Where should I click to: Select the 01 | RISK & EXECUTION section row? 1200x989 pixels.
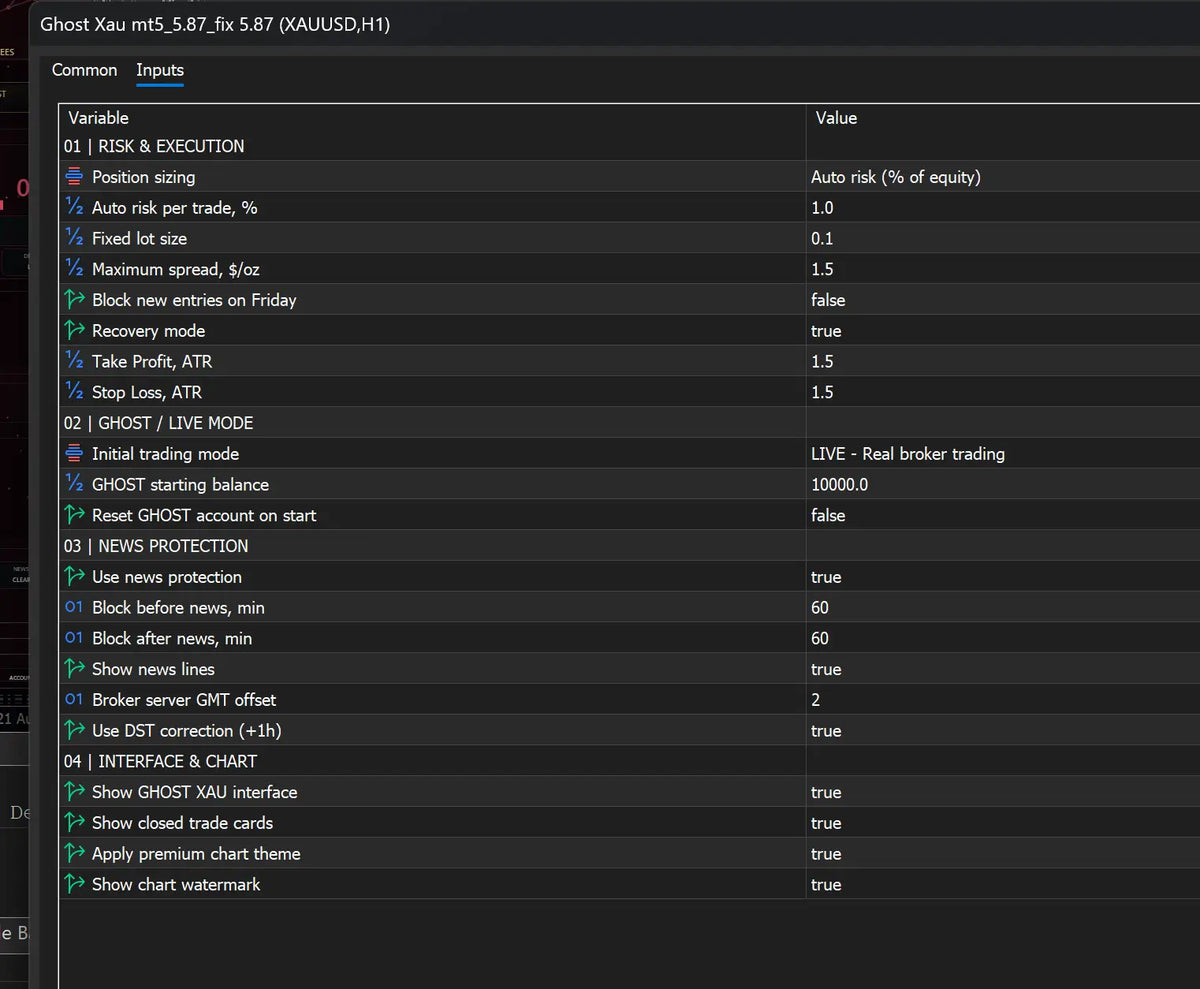pos(630,146)
